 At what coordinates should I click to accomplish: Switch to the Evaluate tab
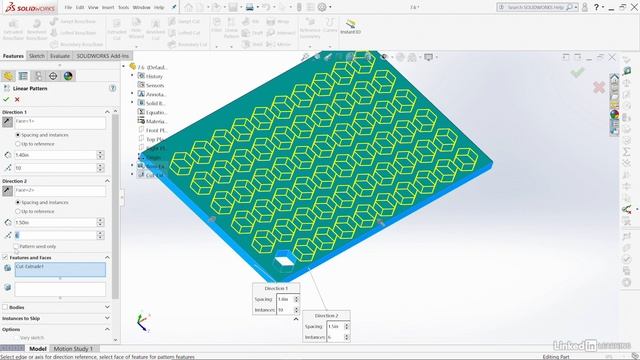(60, 56)
